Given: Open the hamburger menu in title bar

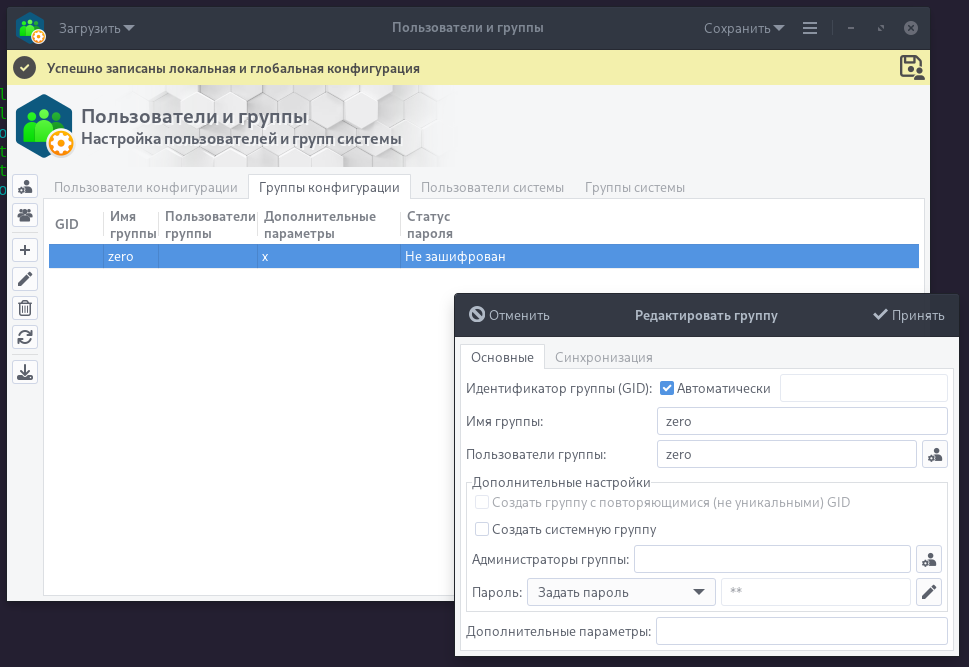Looking at the screenshot, I should [x=810, y=28].
